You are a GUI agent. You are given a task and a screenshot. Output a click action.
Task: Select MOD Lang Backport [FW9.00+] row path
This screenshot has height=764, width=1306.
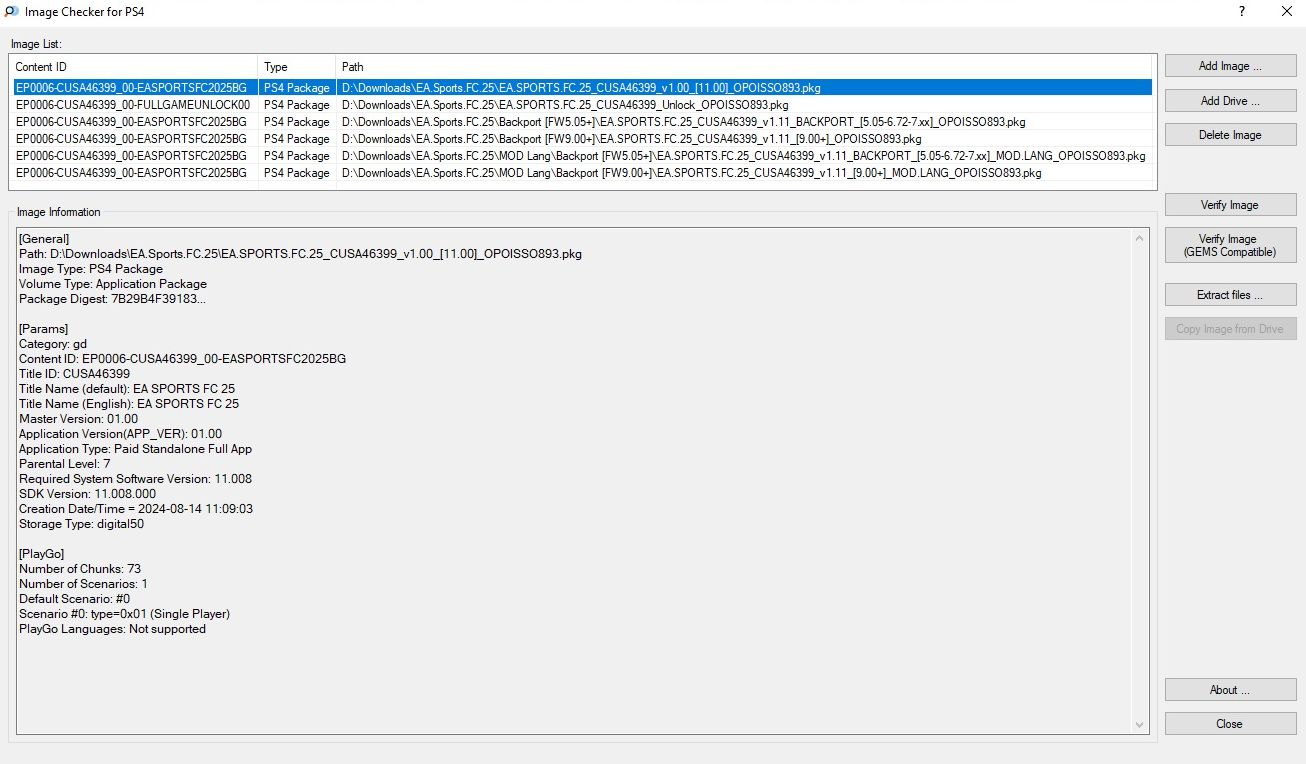pos(691,173)
